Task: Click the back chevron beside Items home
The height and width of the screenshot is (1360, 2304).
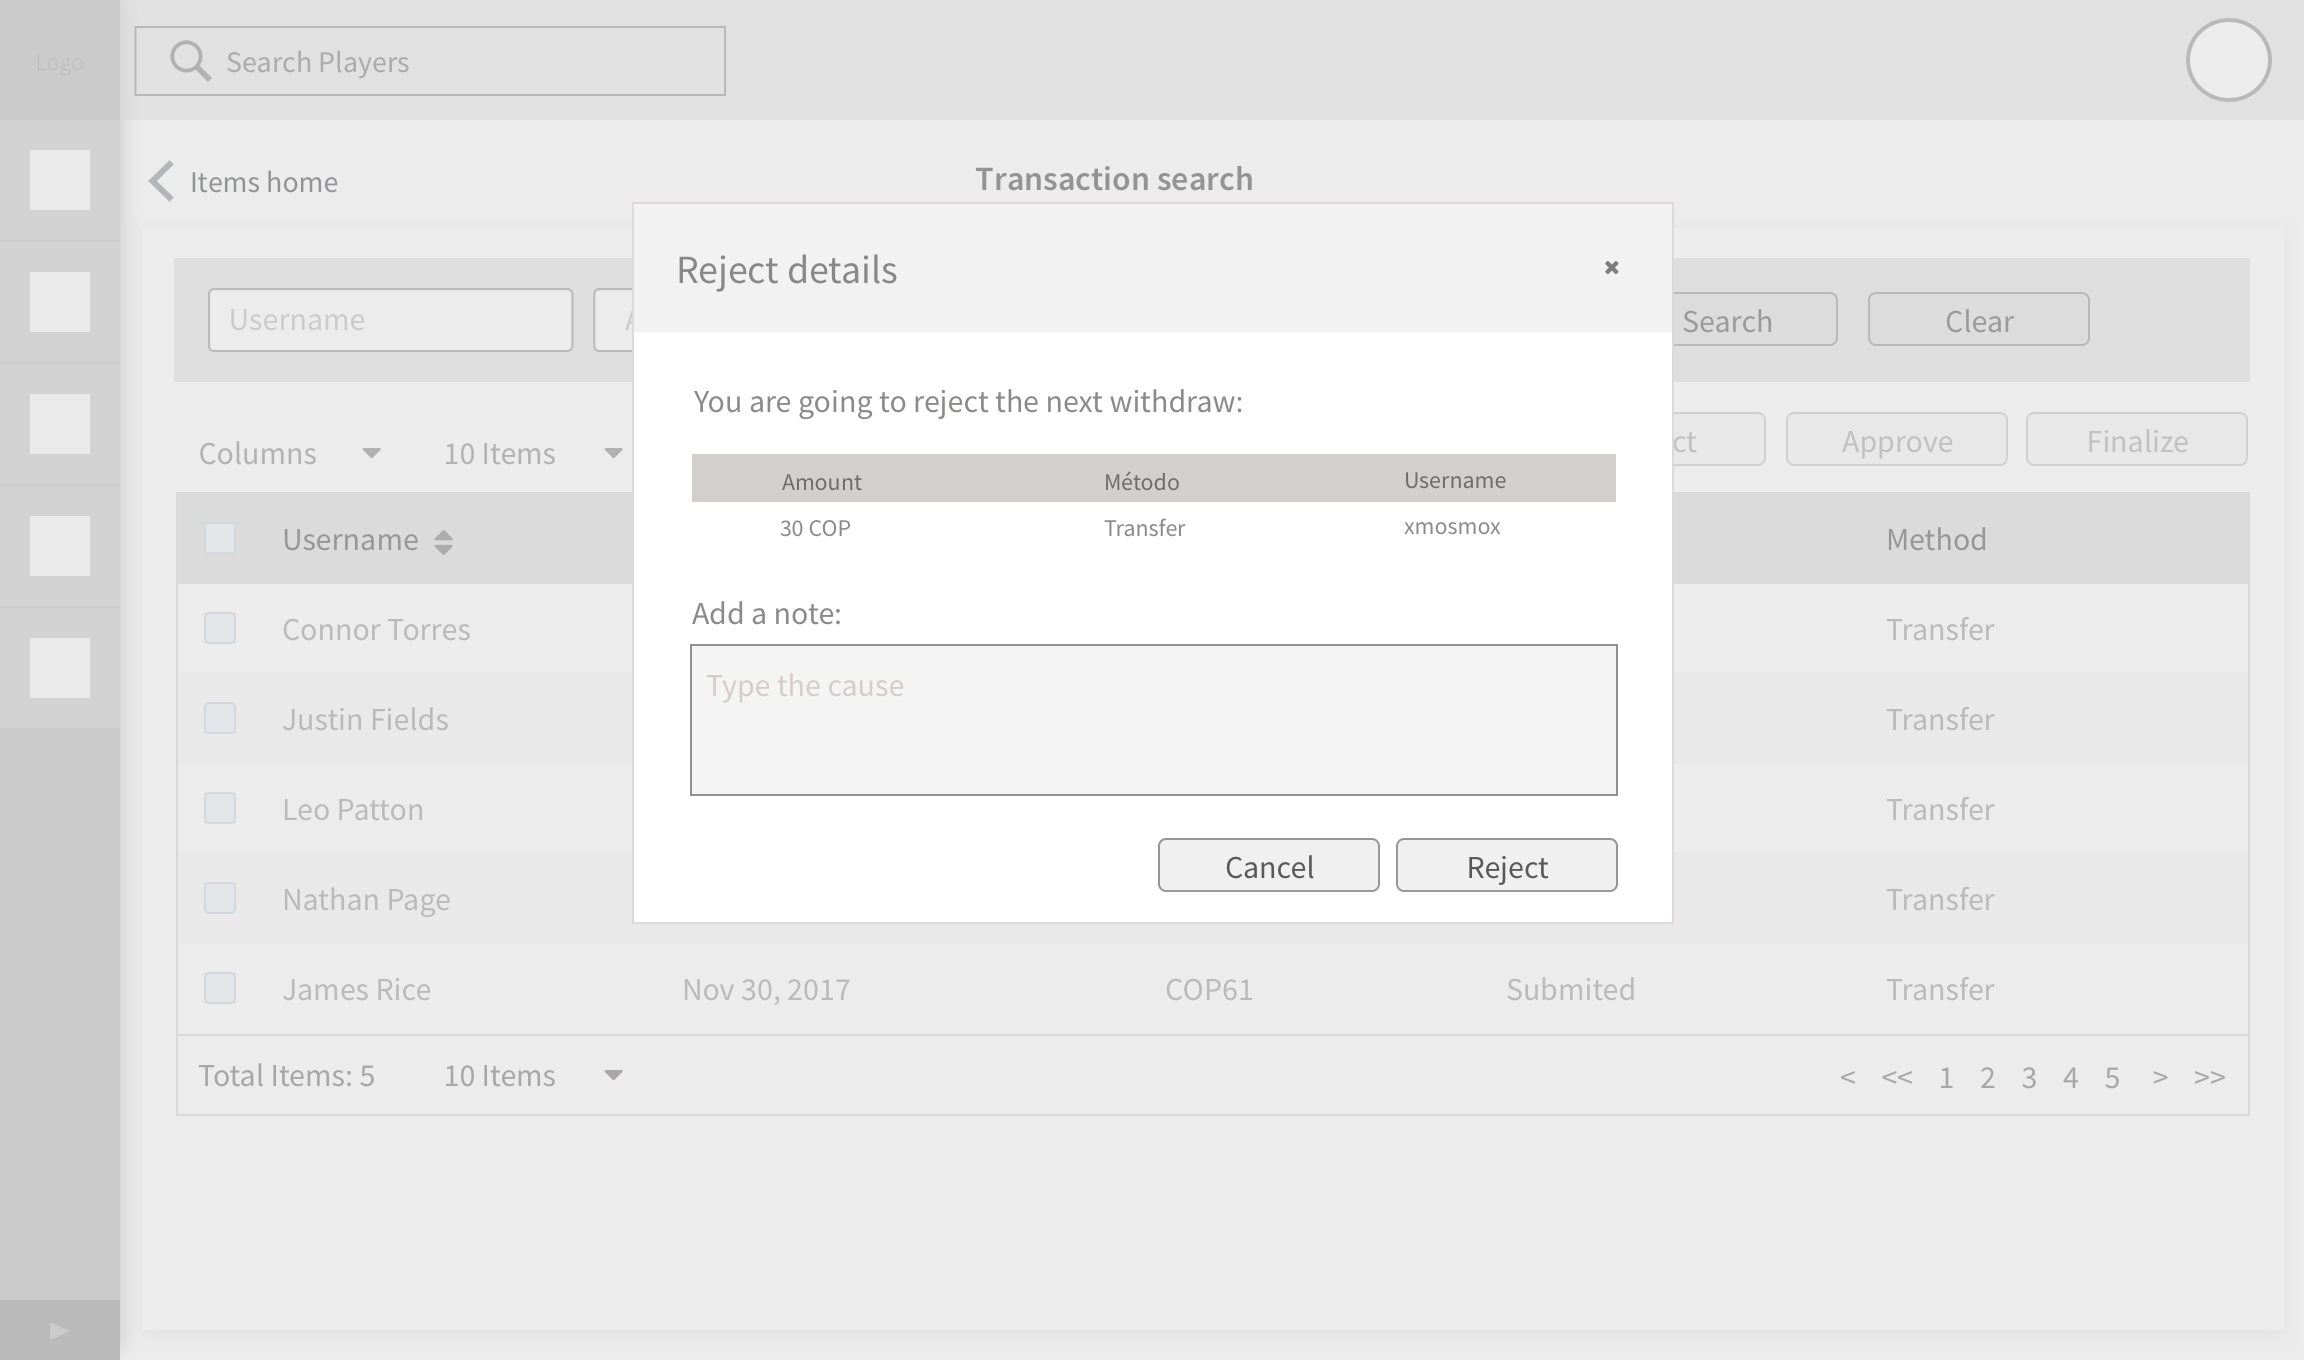Action: click(162, 181)
